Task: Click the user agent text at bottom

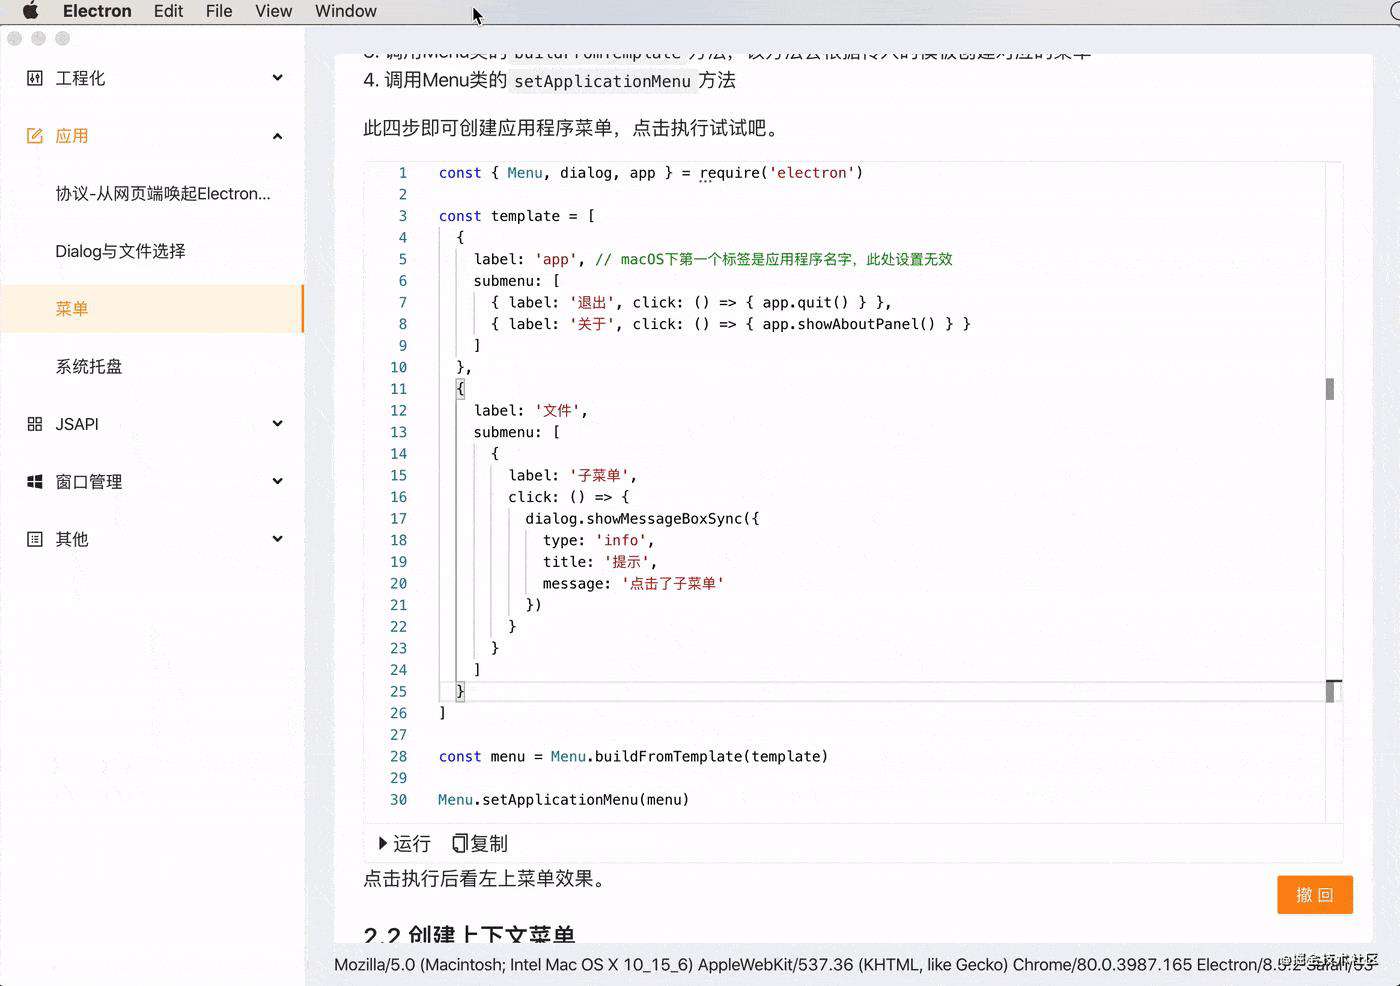Action: tap(854, 965)
